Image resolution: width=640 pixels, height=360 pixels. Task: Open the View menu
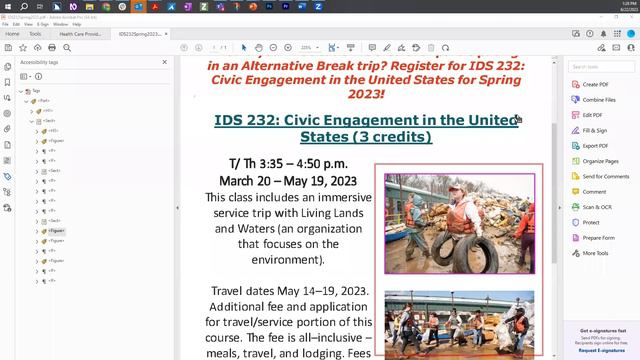click(28, 24)
